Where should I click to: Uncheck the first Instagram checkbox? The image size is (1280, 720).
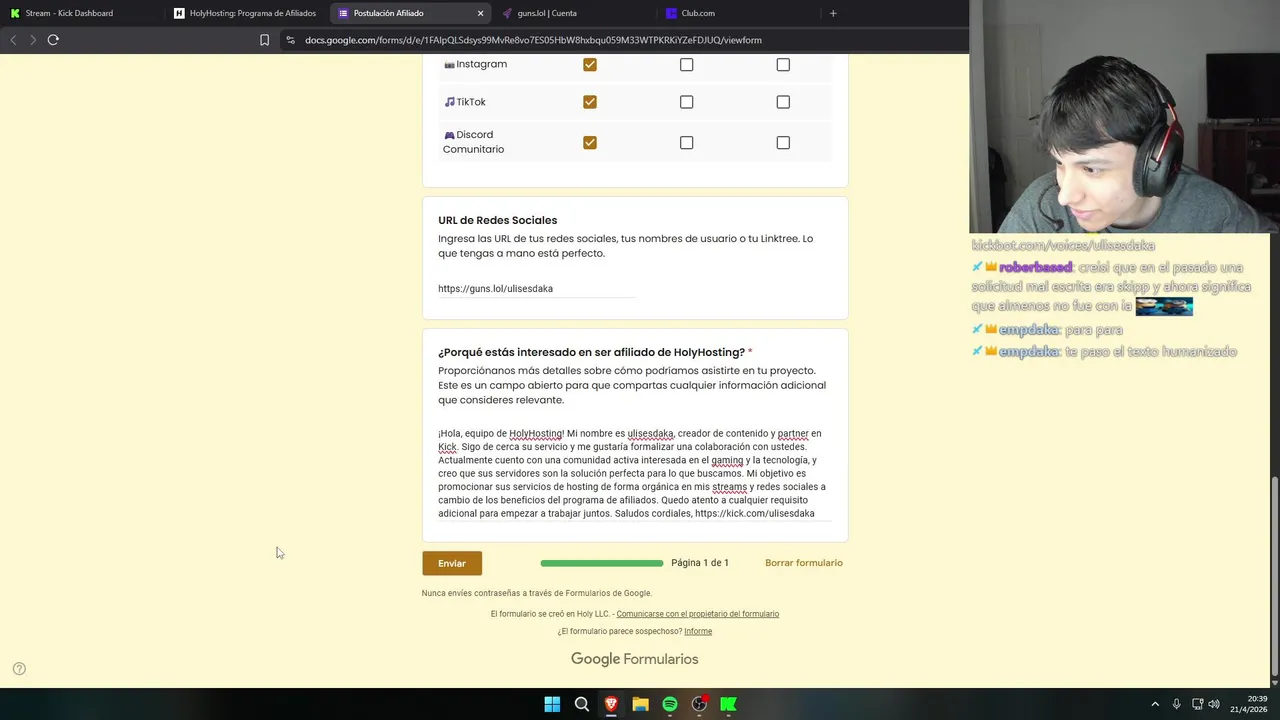590,65
